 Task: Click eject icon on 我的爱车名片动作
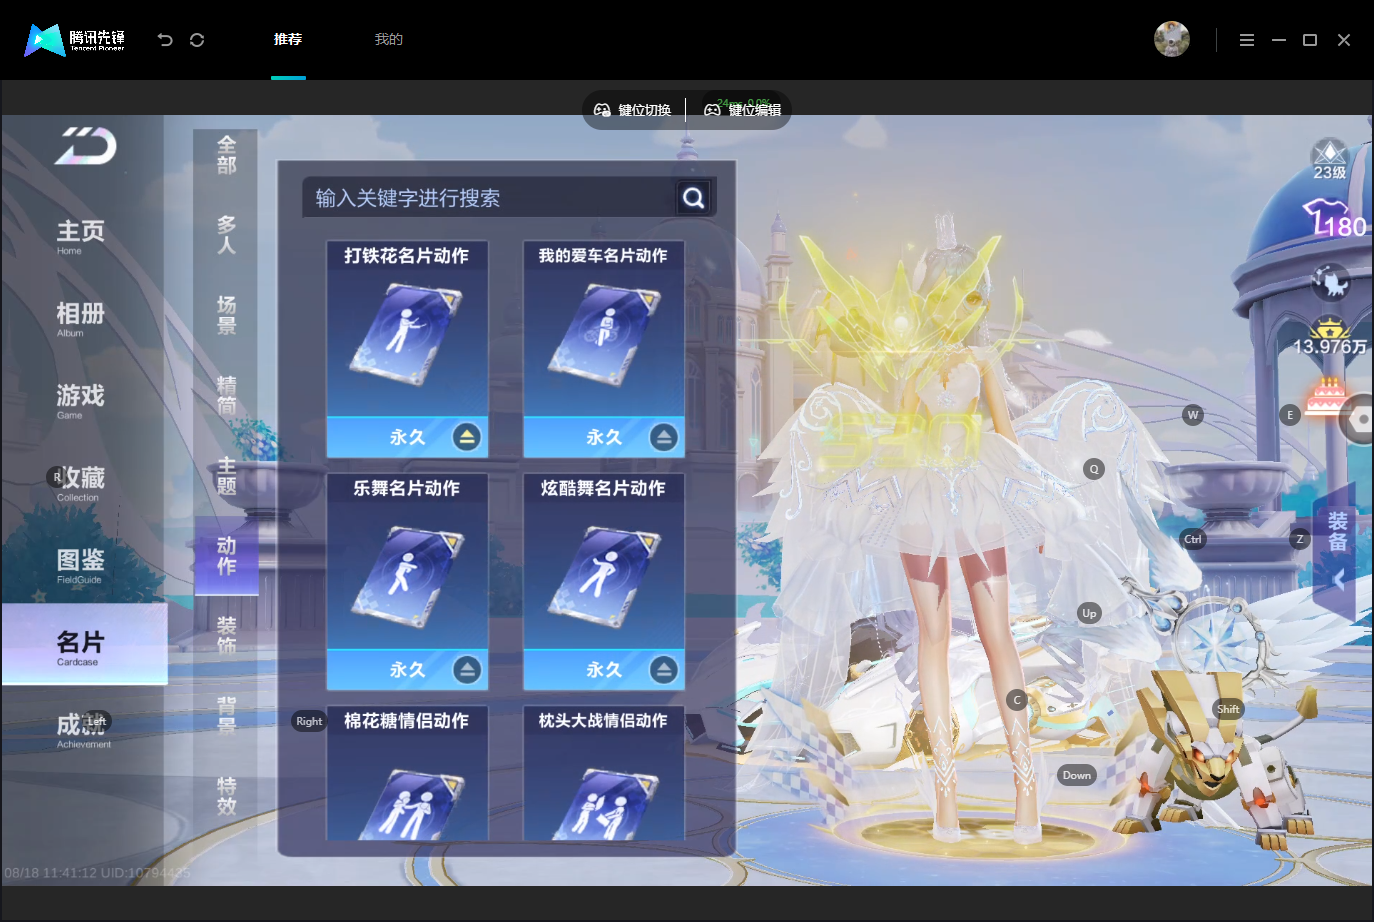(x=664, y=437)
